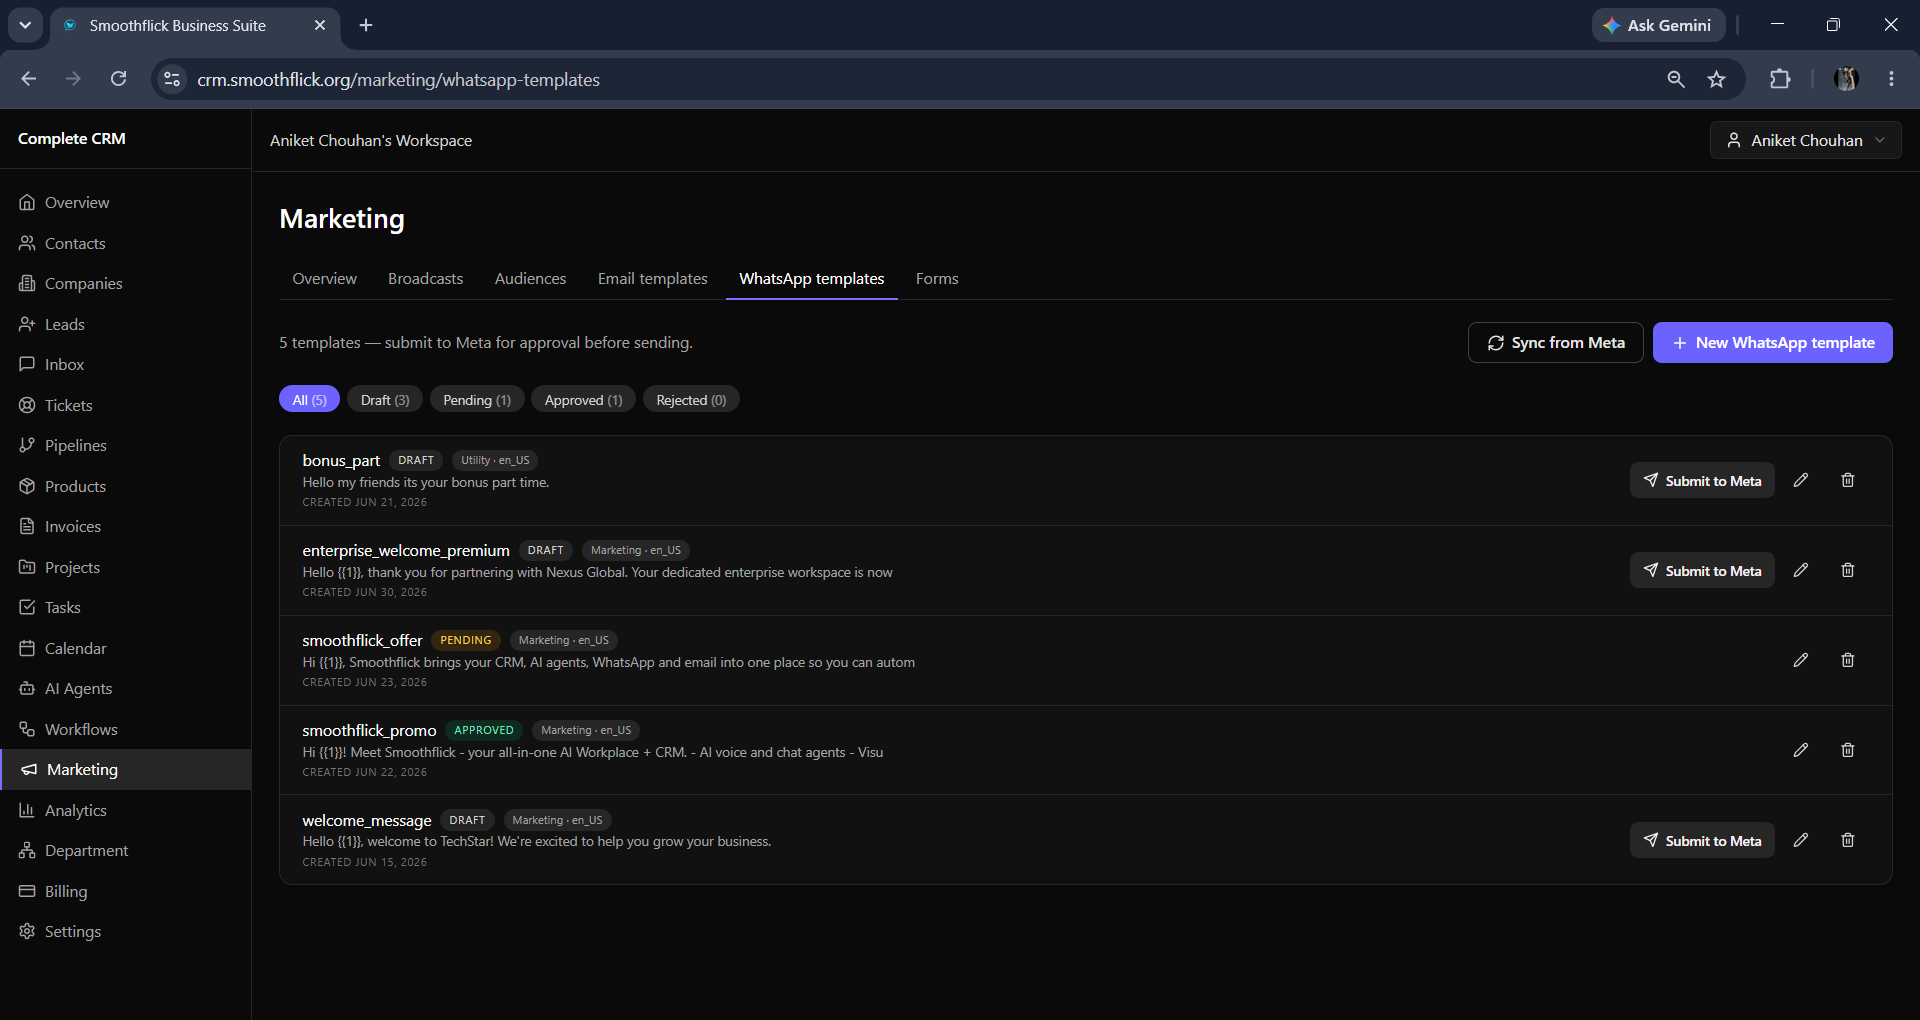Open the tab search dropdown arrow
The height and width of the screenshot is (1020, 1920).
coord(25,25)
